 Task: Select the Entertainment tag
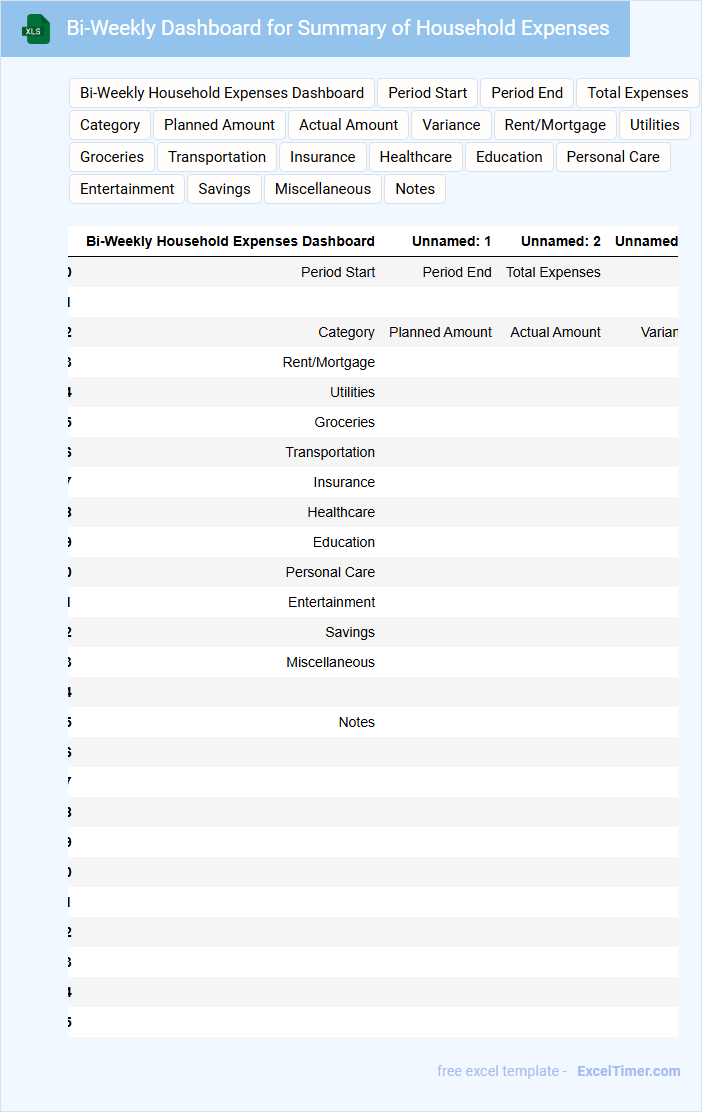(x=127, y=189)
